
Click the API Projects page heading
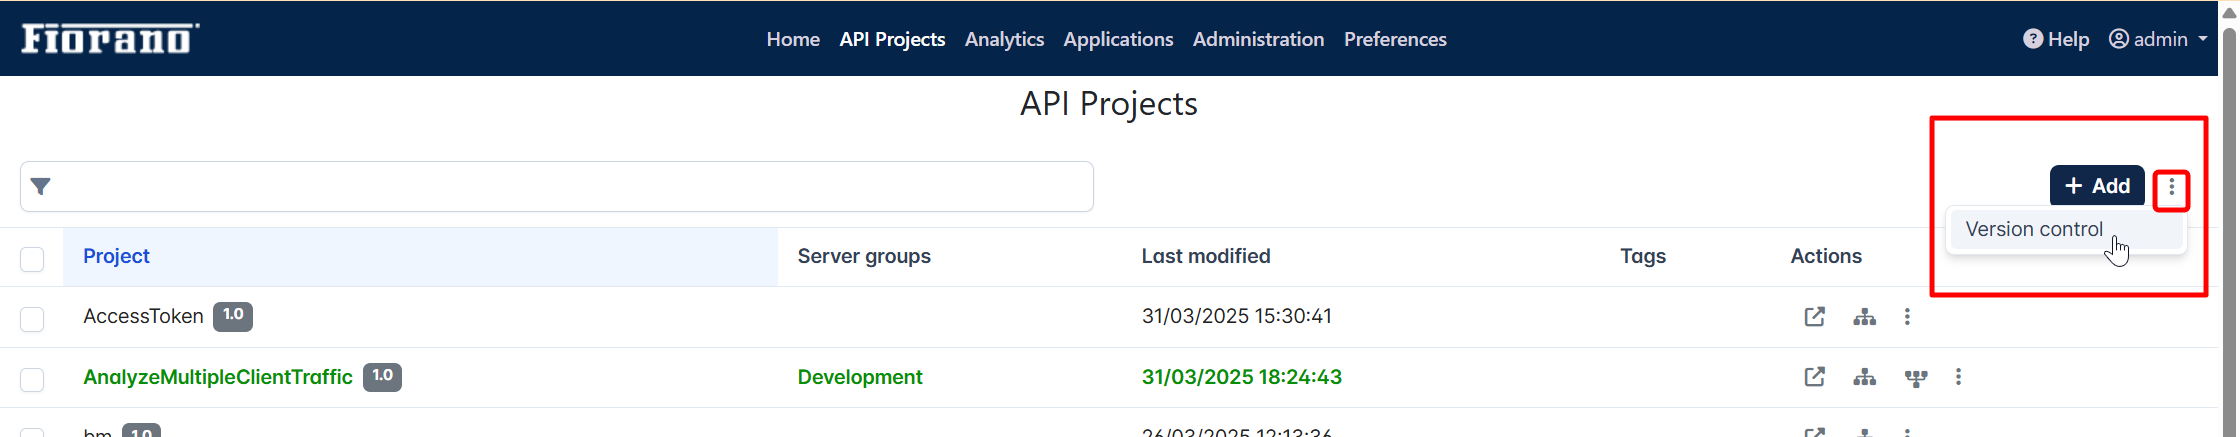tap(1109, 104)
